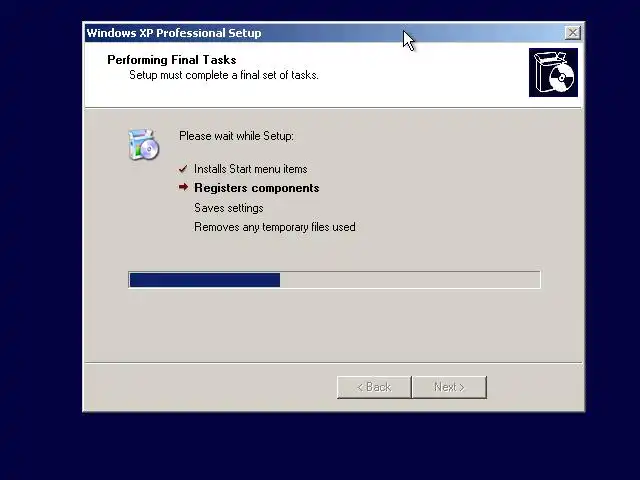Click 'Removes any temporary files used' step
The image size is (640, 480).
tap(275, 227)
